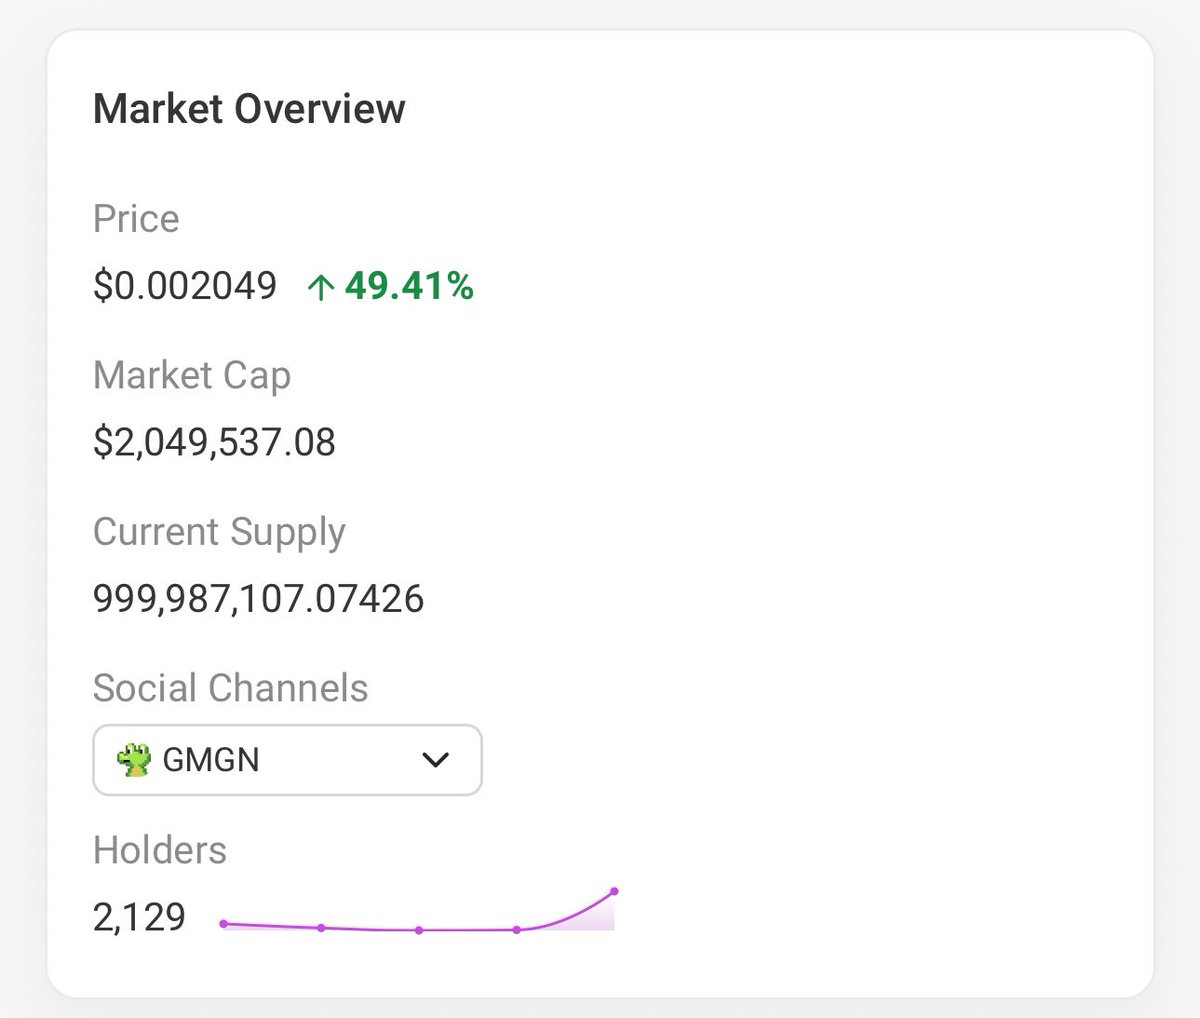Click the Market Cap label
Image resolution: width=1200 pixels, height=1018 pixels.
pos(192,376)
